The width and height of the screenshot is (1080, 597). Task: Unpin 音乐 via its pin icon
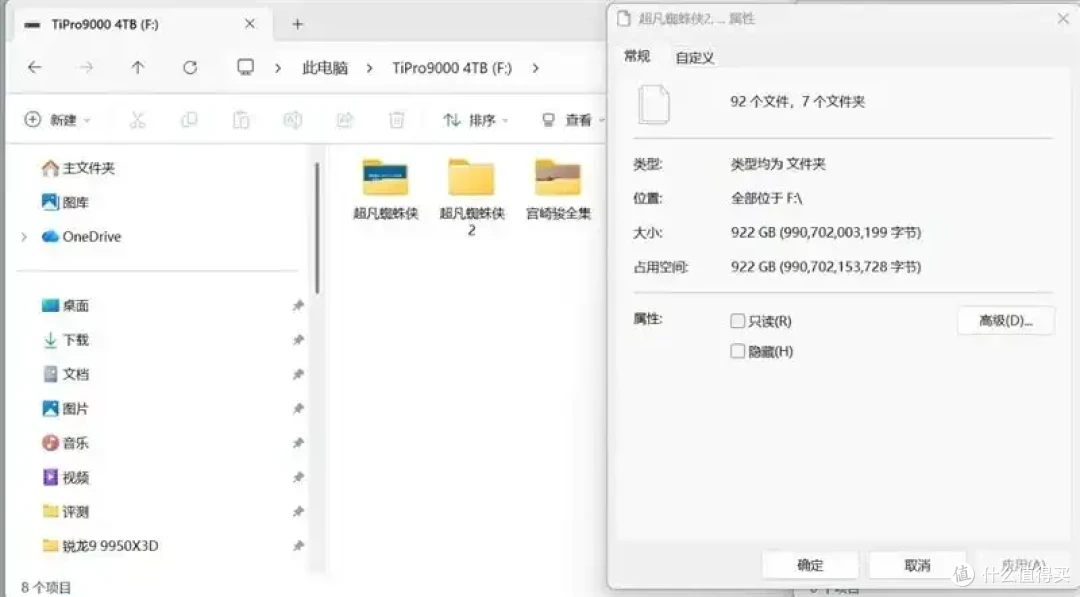(x=298, y=443)
